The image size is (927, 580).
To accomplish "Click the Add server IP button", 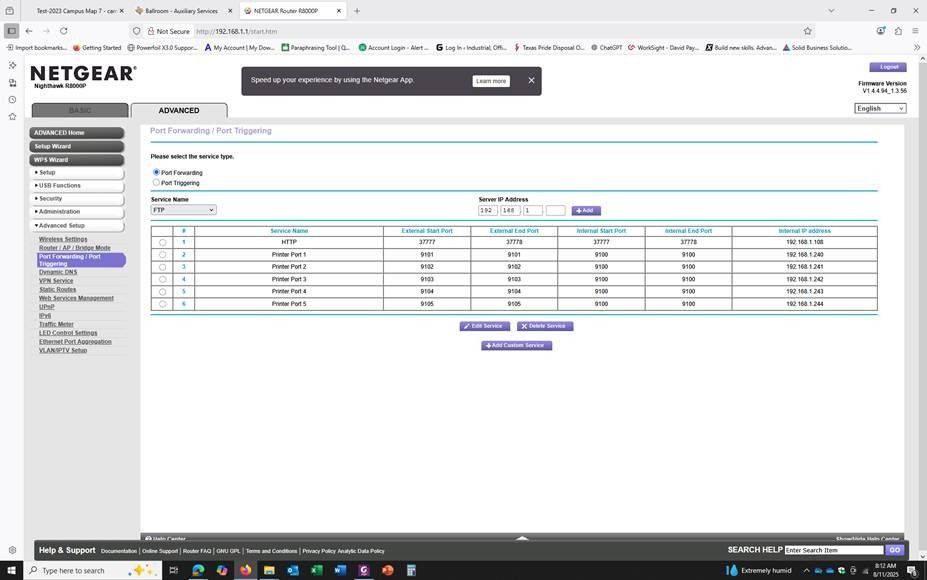I will click(586, 210).
